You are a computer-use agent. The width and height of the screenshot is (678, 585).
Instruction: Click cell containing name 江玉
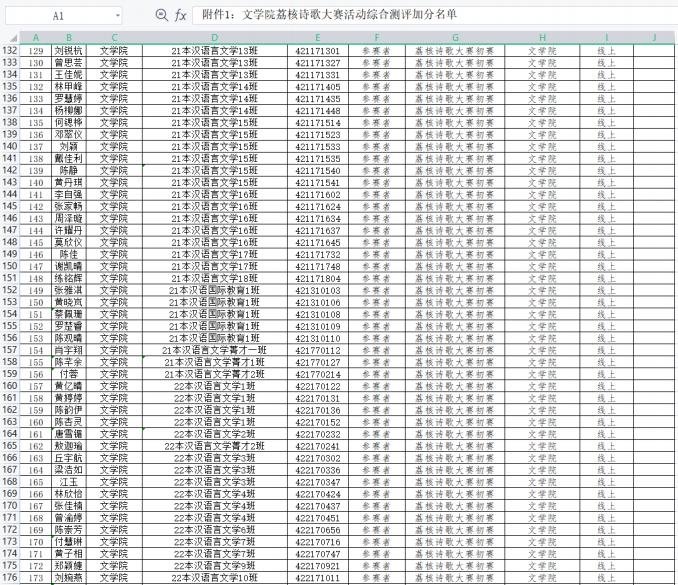click(69, 482)
